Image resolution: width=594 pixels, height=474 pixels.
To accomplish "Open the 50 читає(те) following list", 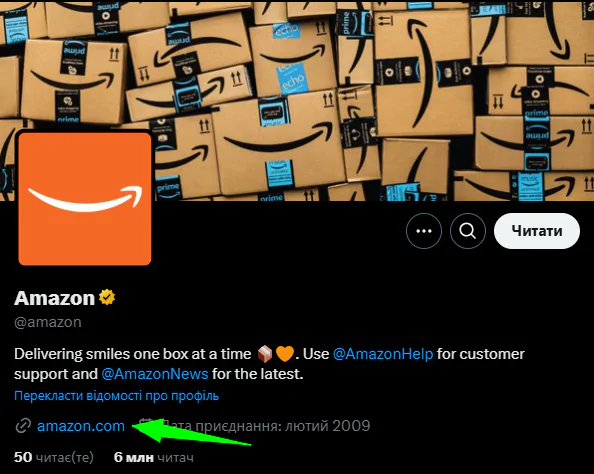I will pyautogui.click(x=53, y=457).
